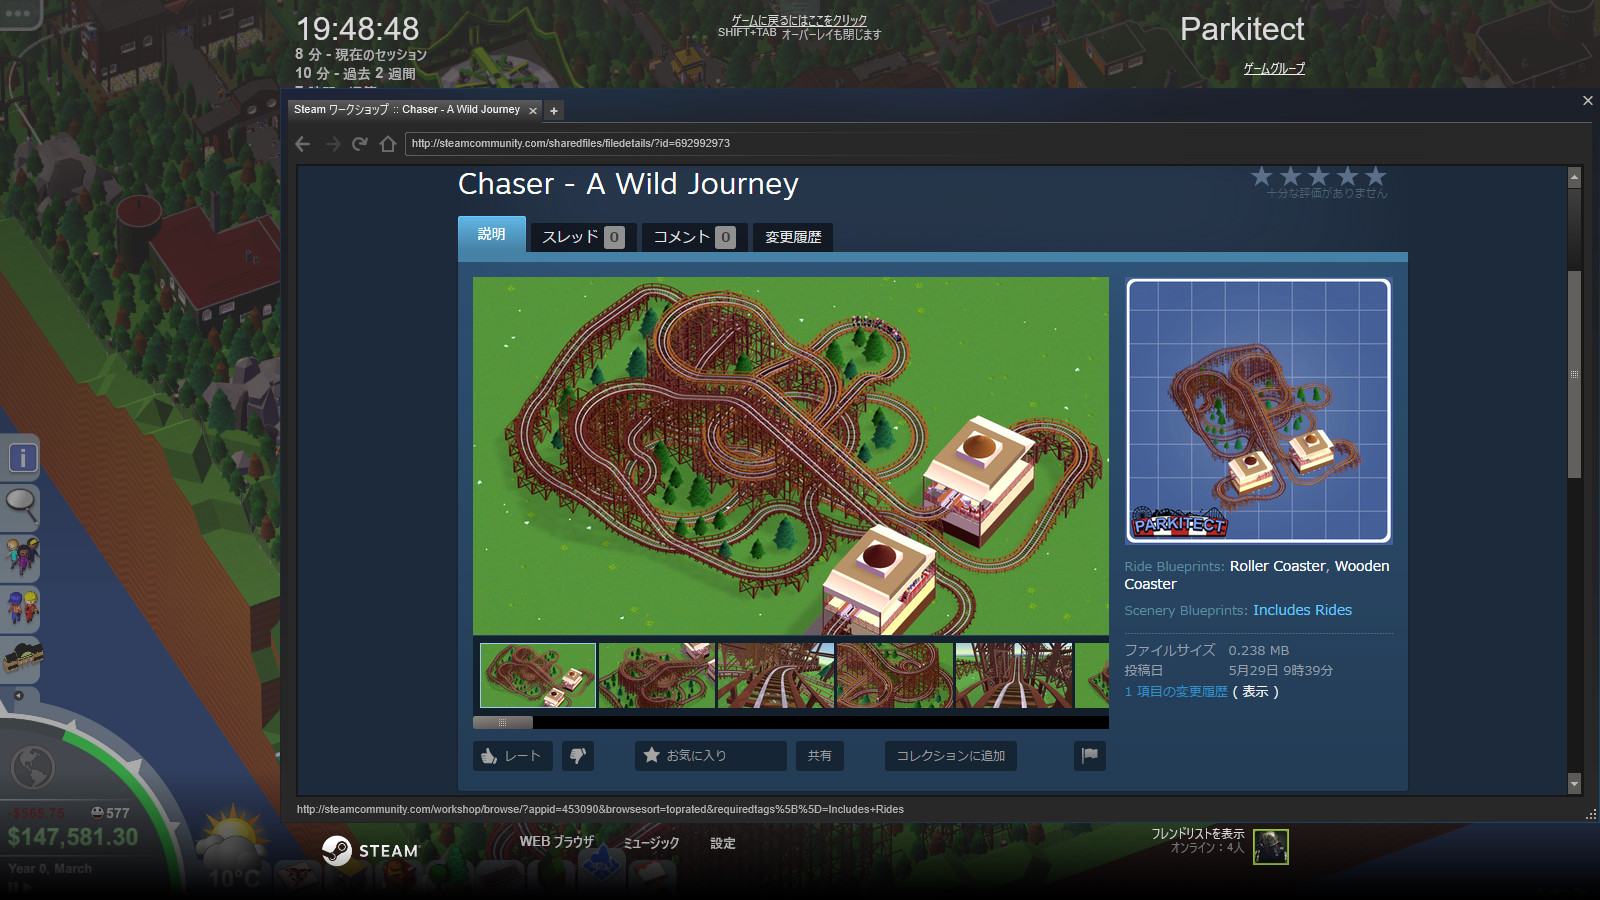1600x900 pixels.
Task: Open the Roller Coaster tag link
Action: (x=1277, y=566)
